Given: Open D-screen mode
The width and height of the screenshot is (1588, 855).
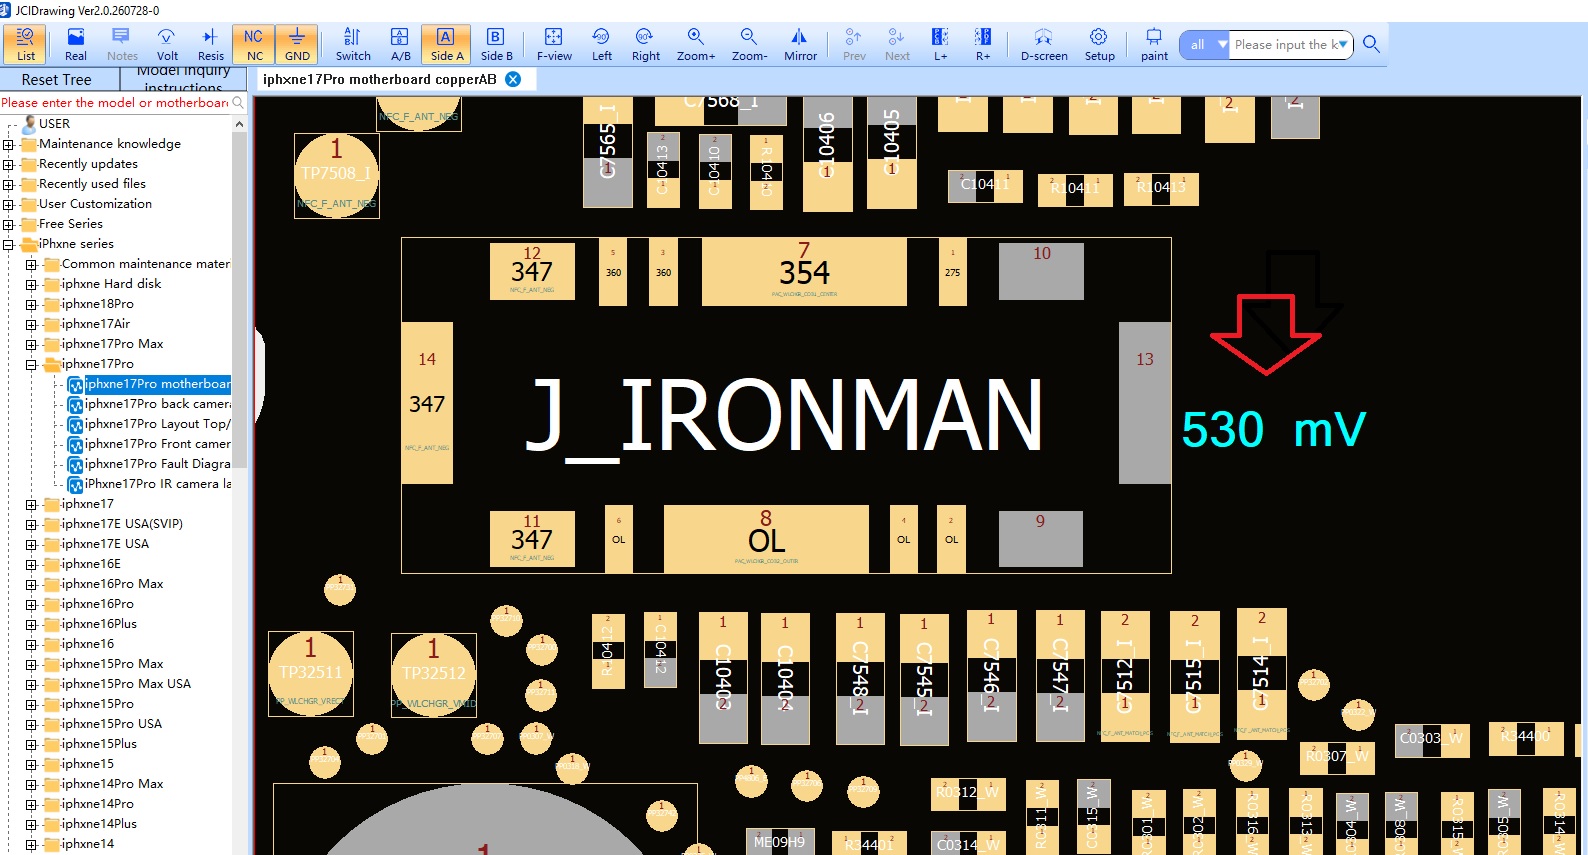Looking at the screenshot, I should point(1044,44).
